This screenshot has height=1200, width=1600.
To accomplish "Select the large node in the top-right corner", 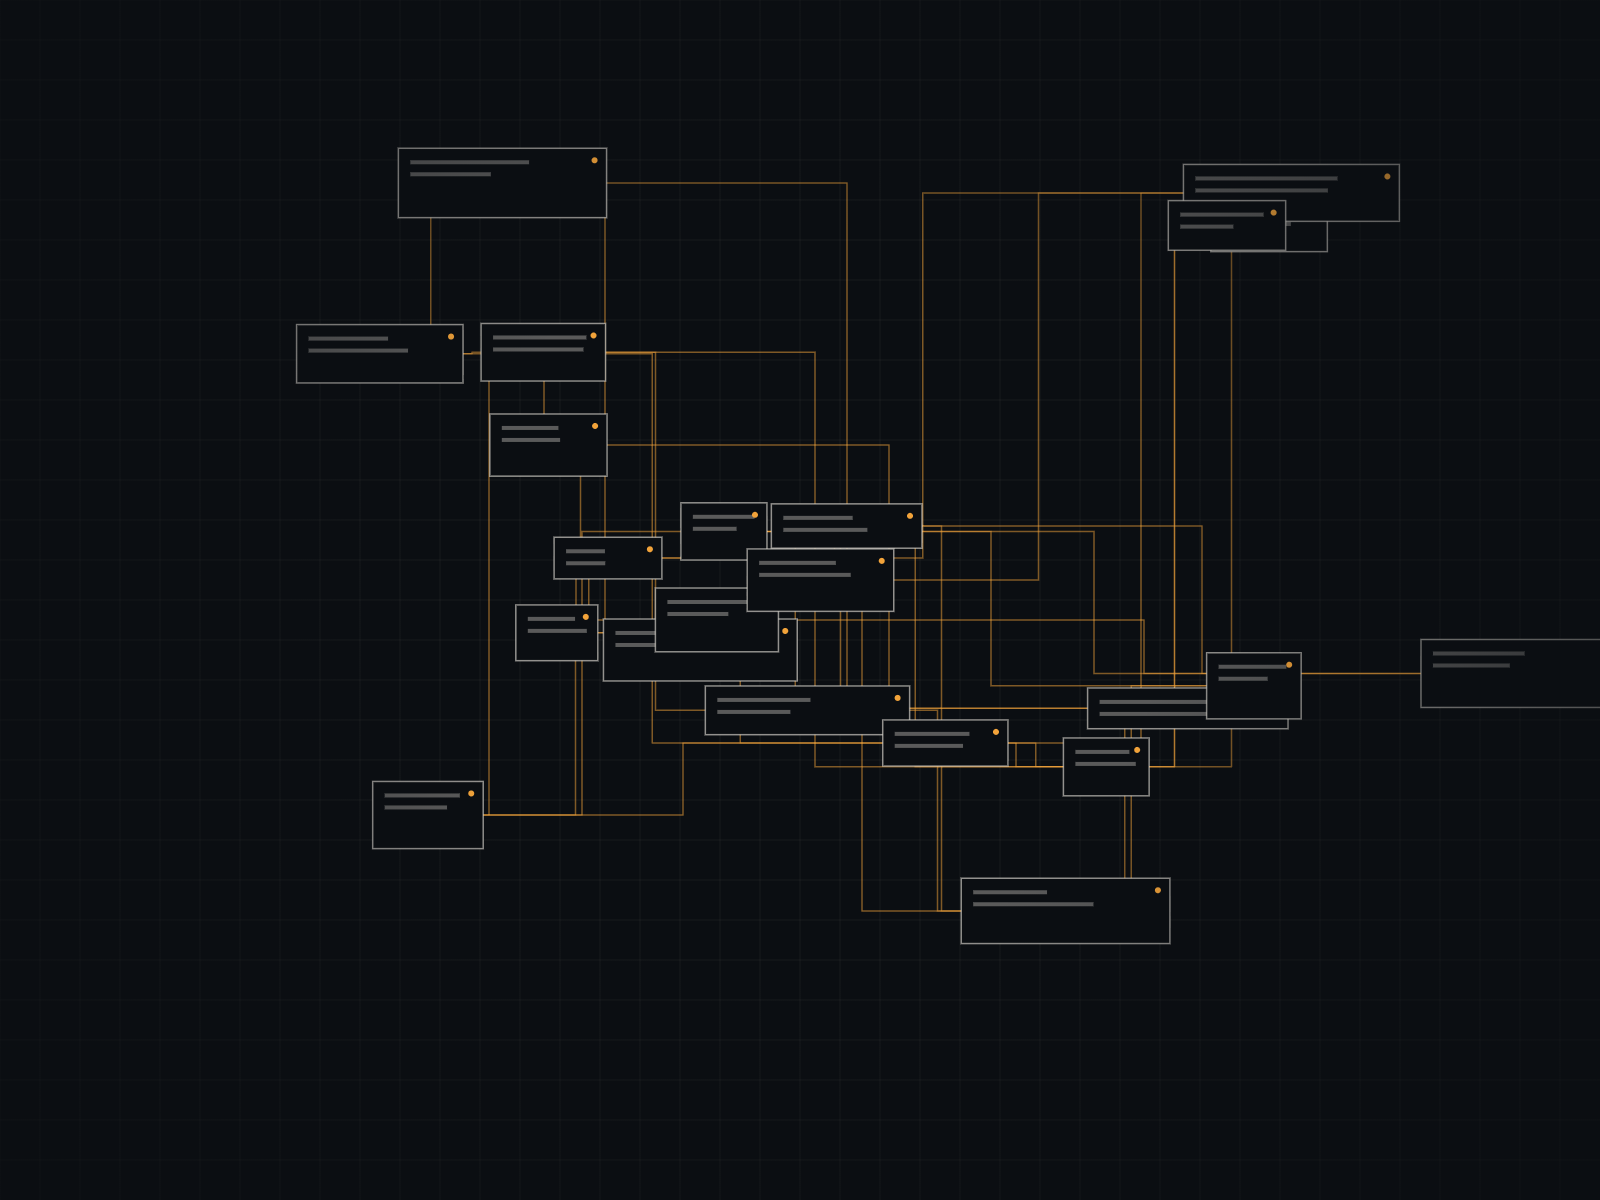I will click(1291, 192).
